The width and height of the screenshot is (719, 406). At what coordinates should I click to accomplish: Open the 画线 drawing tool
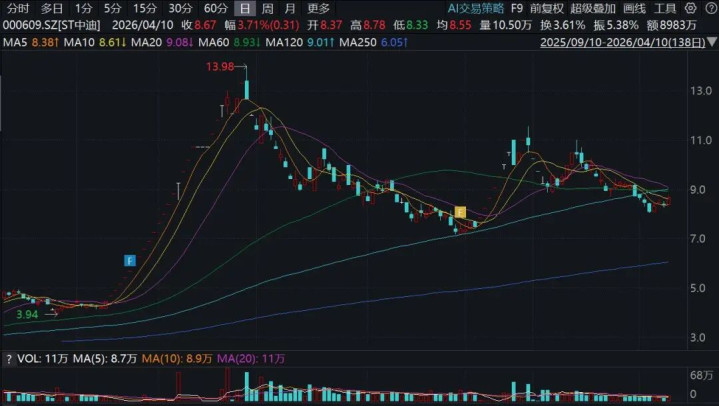[x=635, y=8]
